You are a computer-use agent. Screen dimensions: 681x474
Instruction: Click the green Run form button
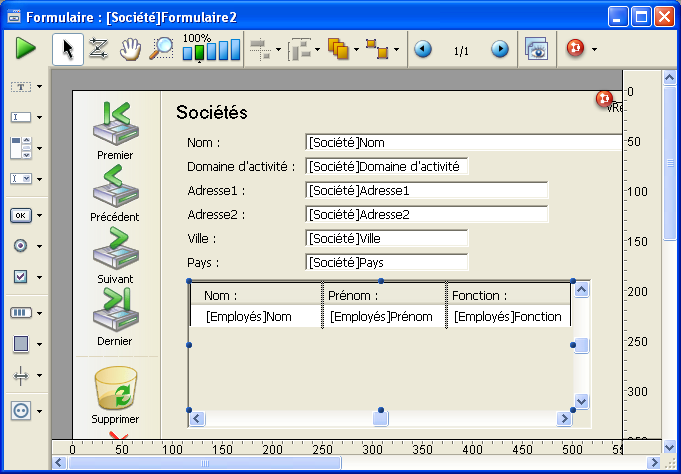[25, 48]
